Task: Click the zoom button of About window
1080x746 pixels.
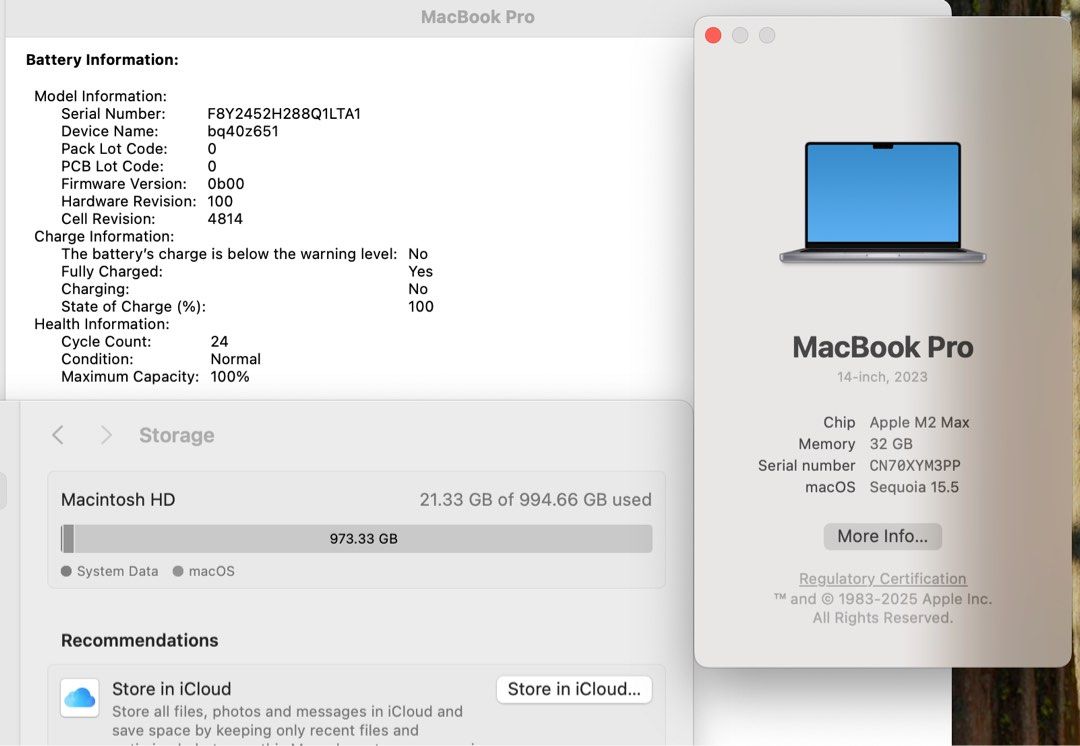Action: (x=767, y=35)
